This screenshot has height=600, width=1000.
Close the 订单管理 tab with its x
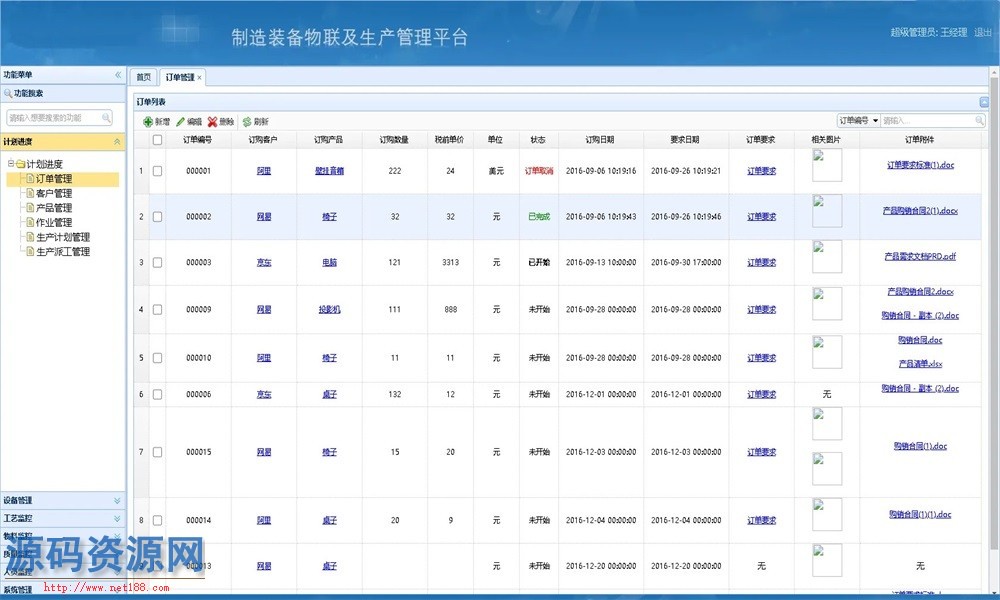point(199,77)
